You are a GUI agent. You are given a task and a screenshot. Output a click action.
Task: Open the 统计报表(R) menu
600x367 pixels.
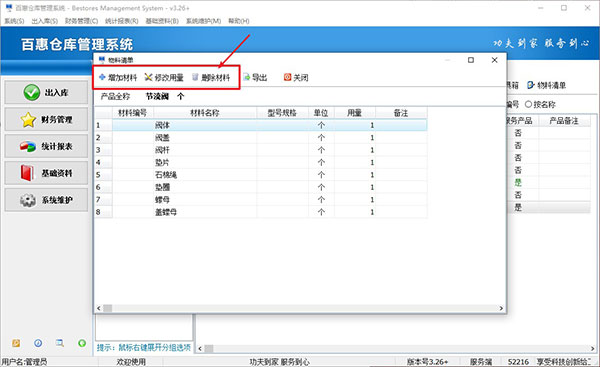[122, 21]
